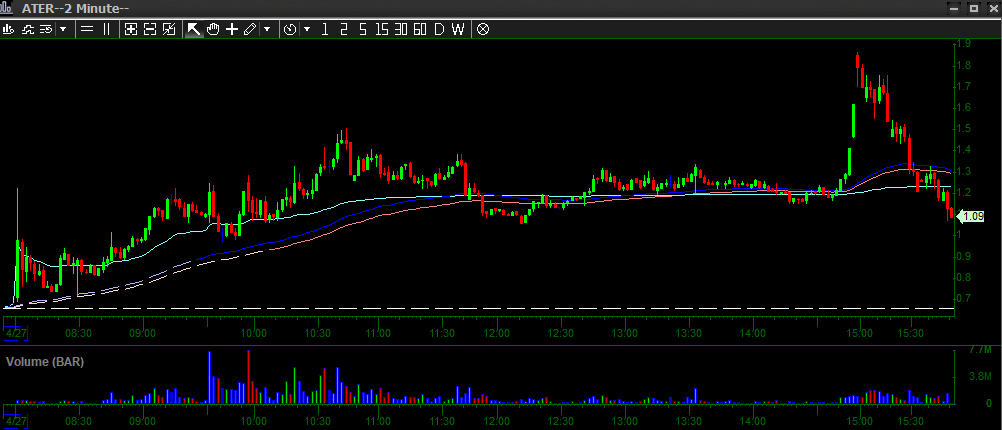
Task: Select the arrow pointer tool
Action: pos(194,29)
